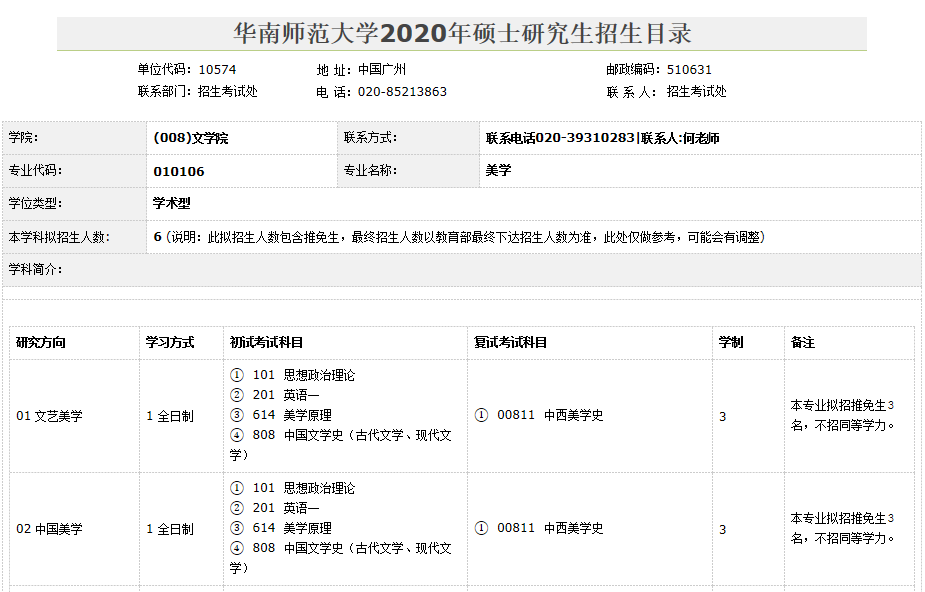The width and height of the screenshot is (925, 592).
Task: Click 808 中国文学史 in the 文艺美学 row
Action: click(x=340, y=445)
